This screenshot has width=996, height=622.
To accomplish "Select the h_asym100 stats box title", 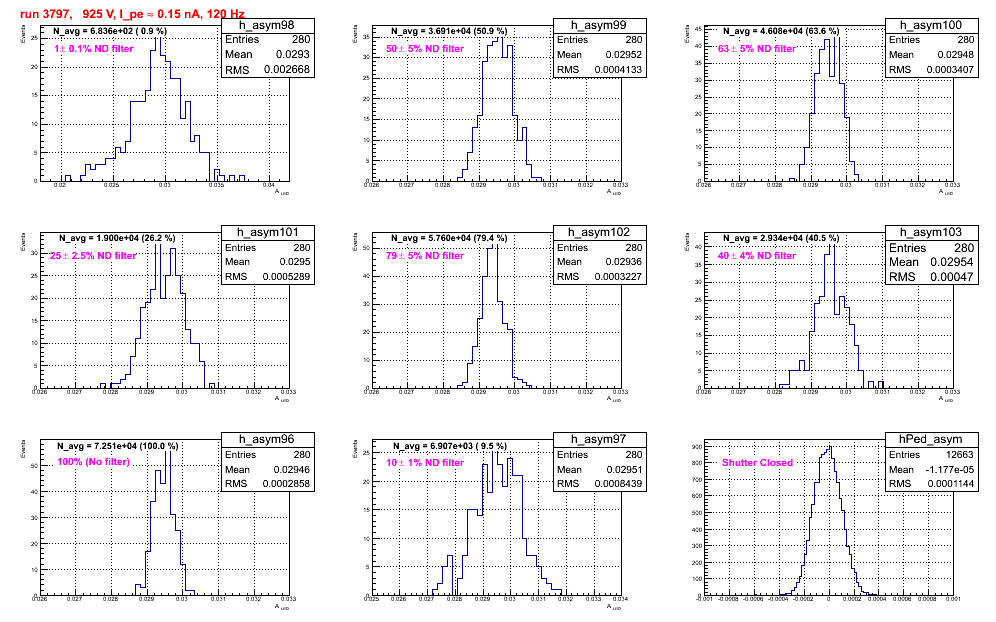I will point(931,25).
